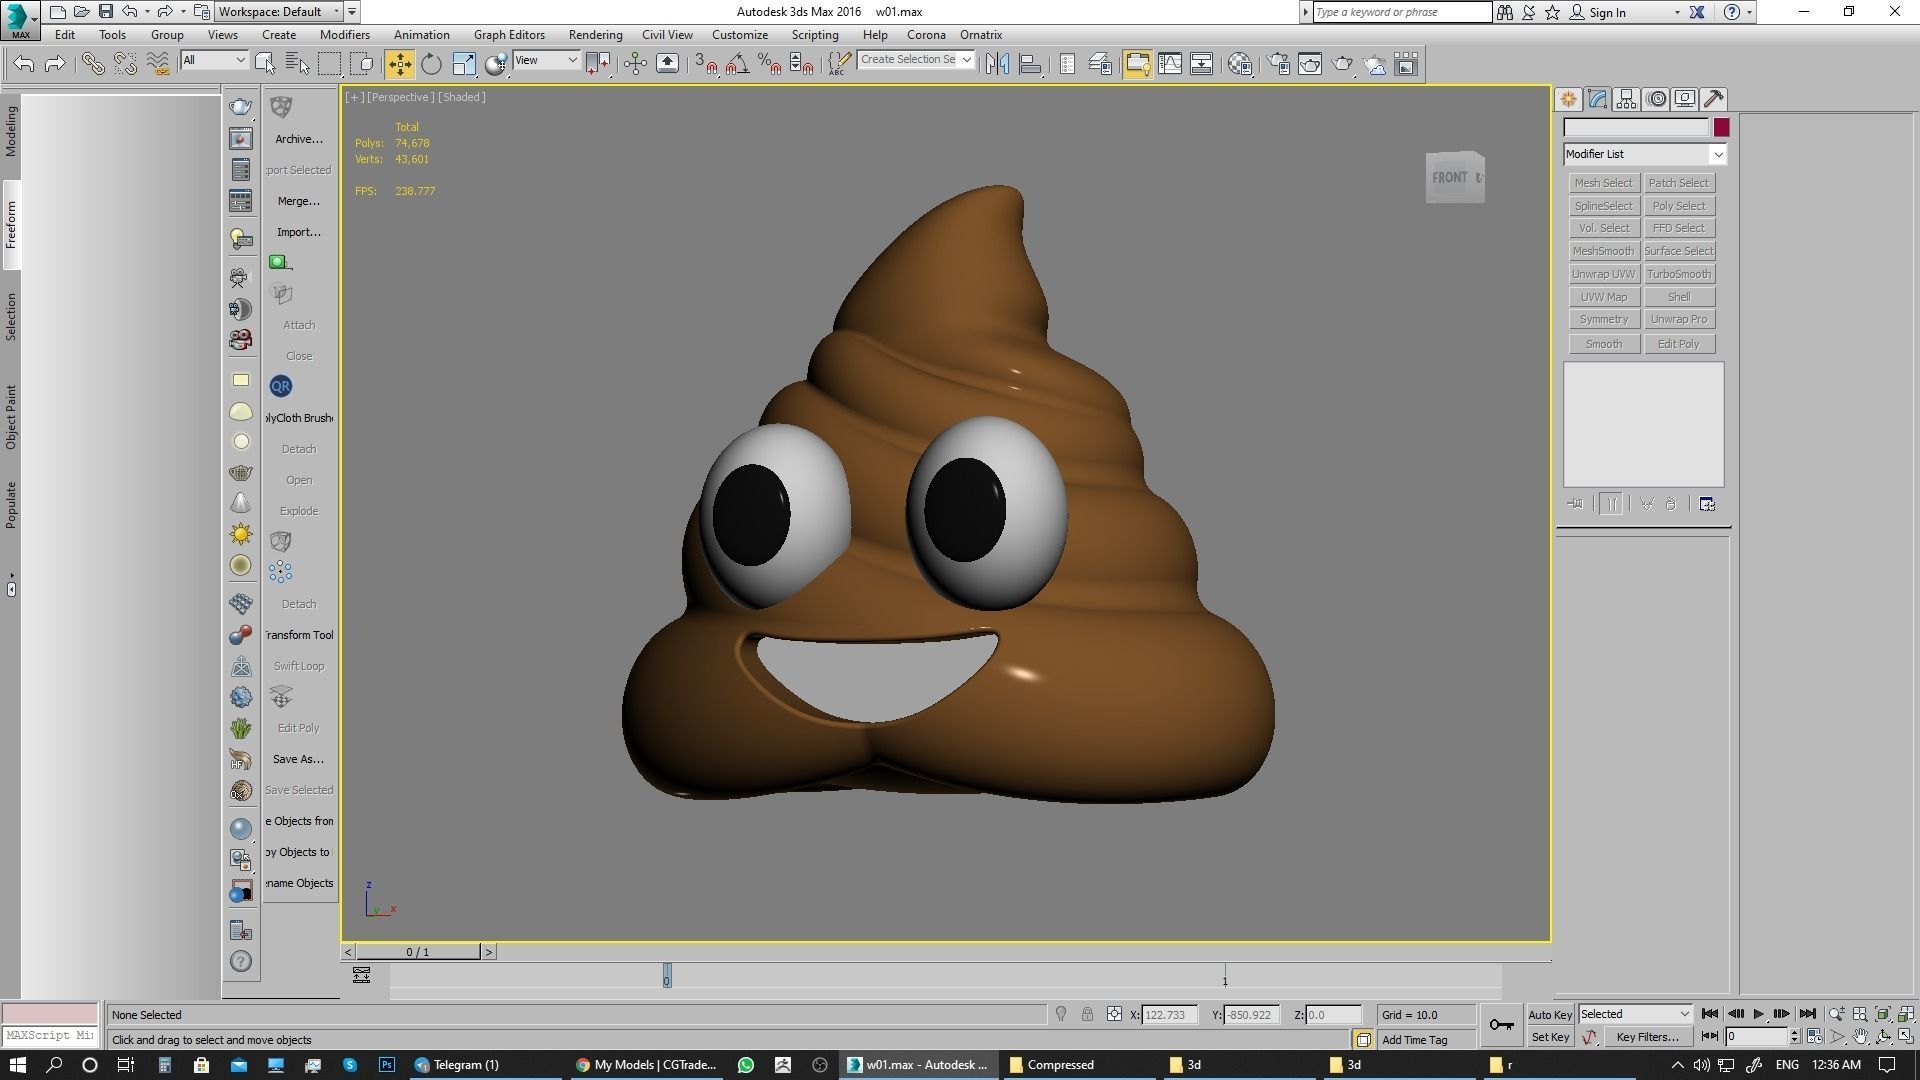Click the Zoom Extents All navigation icon
The width and height of the screenshot is (1920, 1080).
pyautogui.click(x=1906, y=1014)
